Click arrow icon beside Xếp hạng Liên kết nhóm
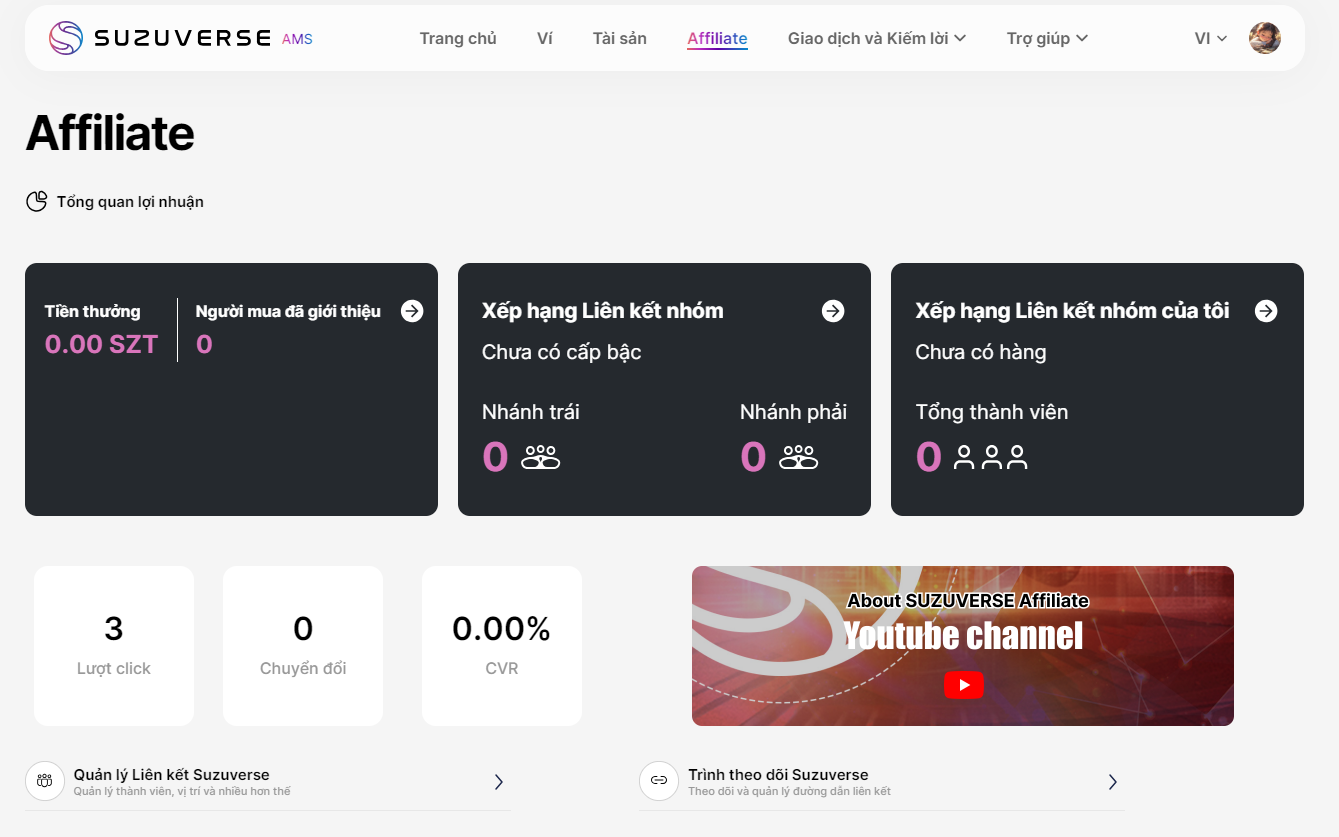Screen dimensions: 1339x837 tap(833, 311)
